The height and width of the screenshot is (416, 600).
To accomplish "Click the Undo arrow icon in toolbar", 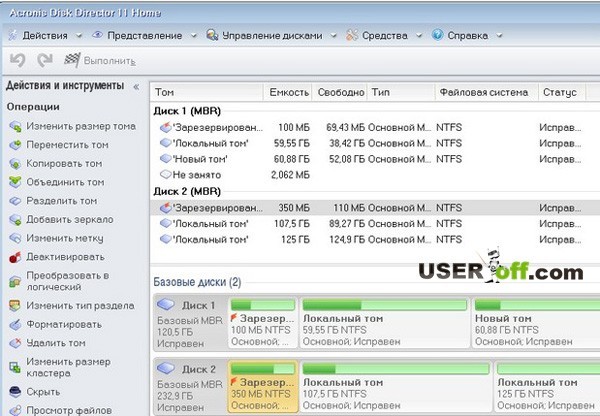I will (x=17, y=60).
